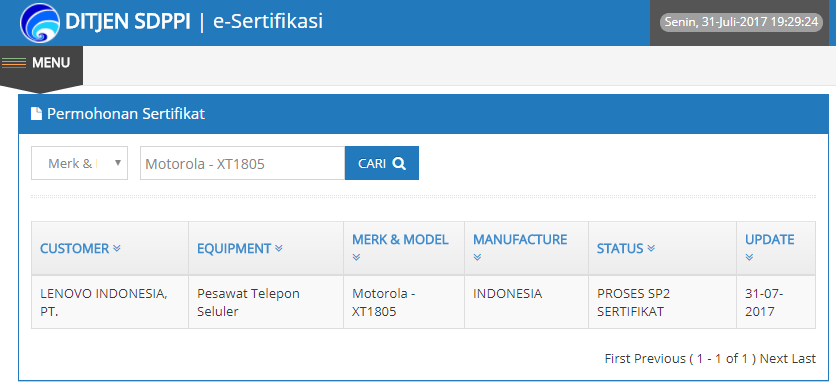Click the sort chevron next to CUSTOMER
836x391 pixels.
(117, 248)
